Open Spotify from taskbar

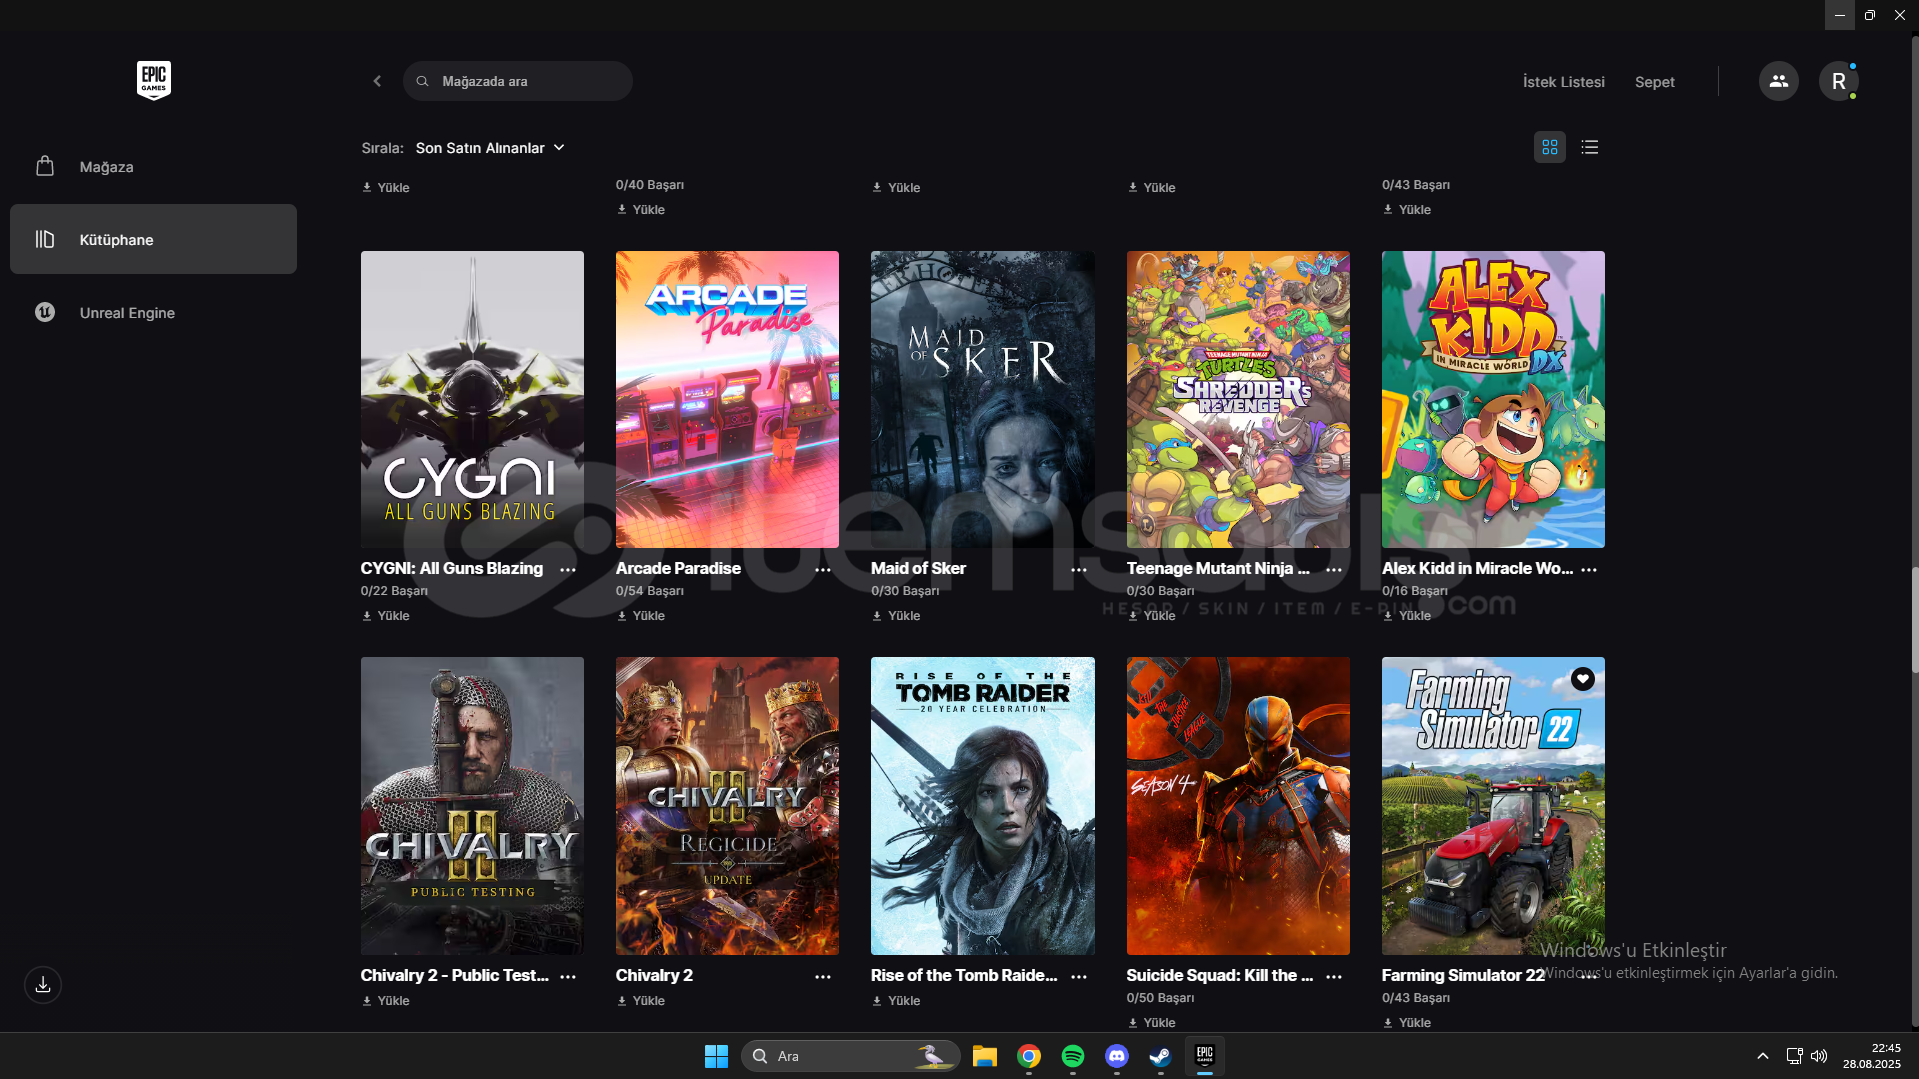[x=1073, y=1056]
